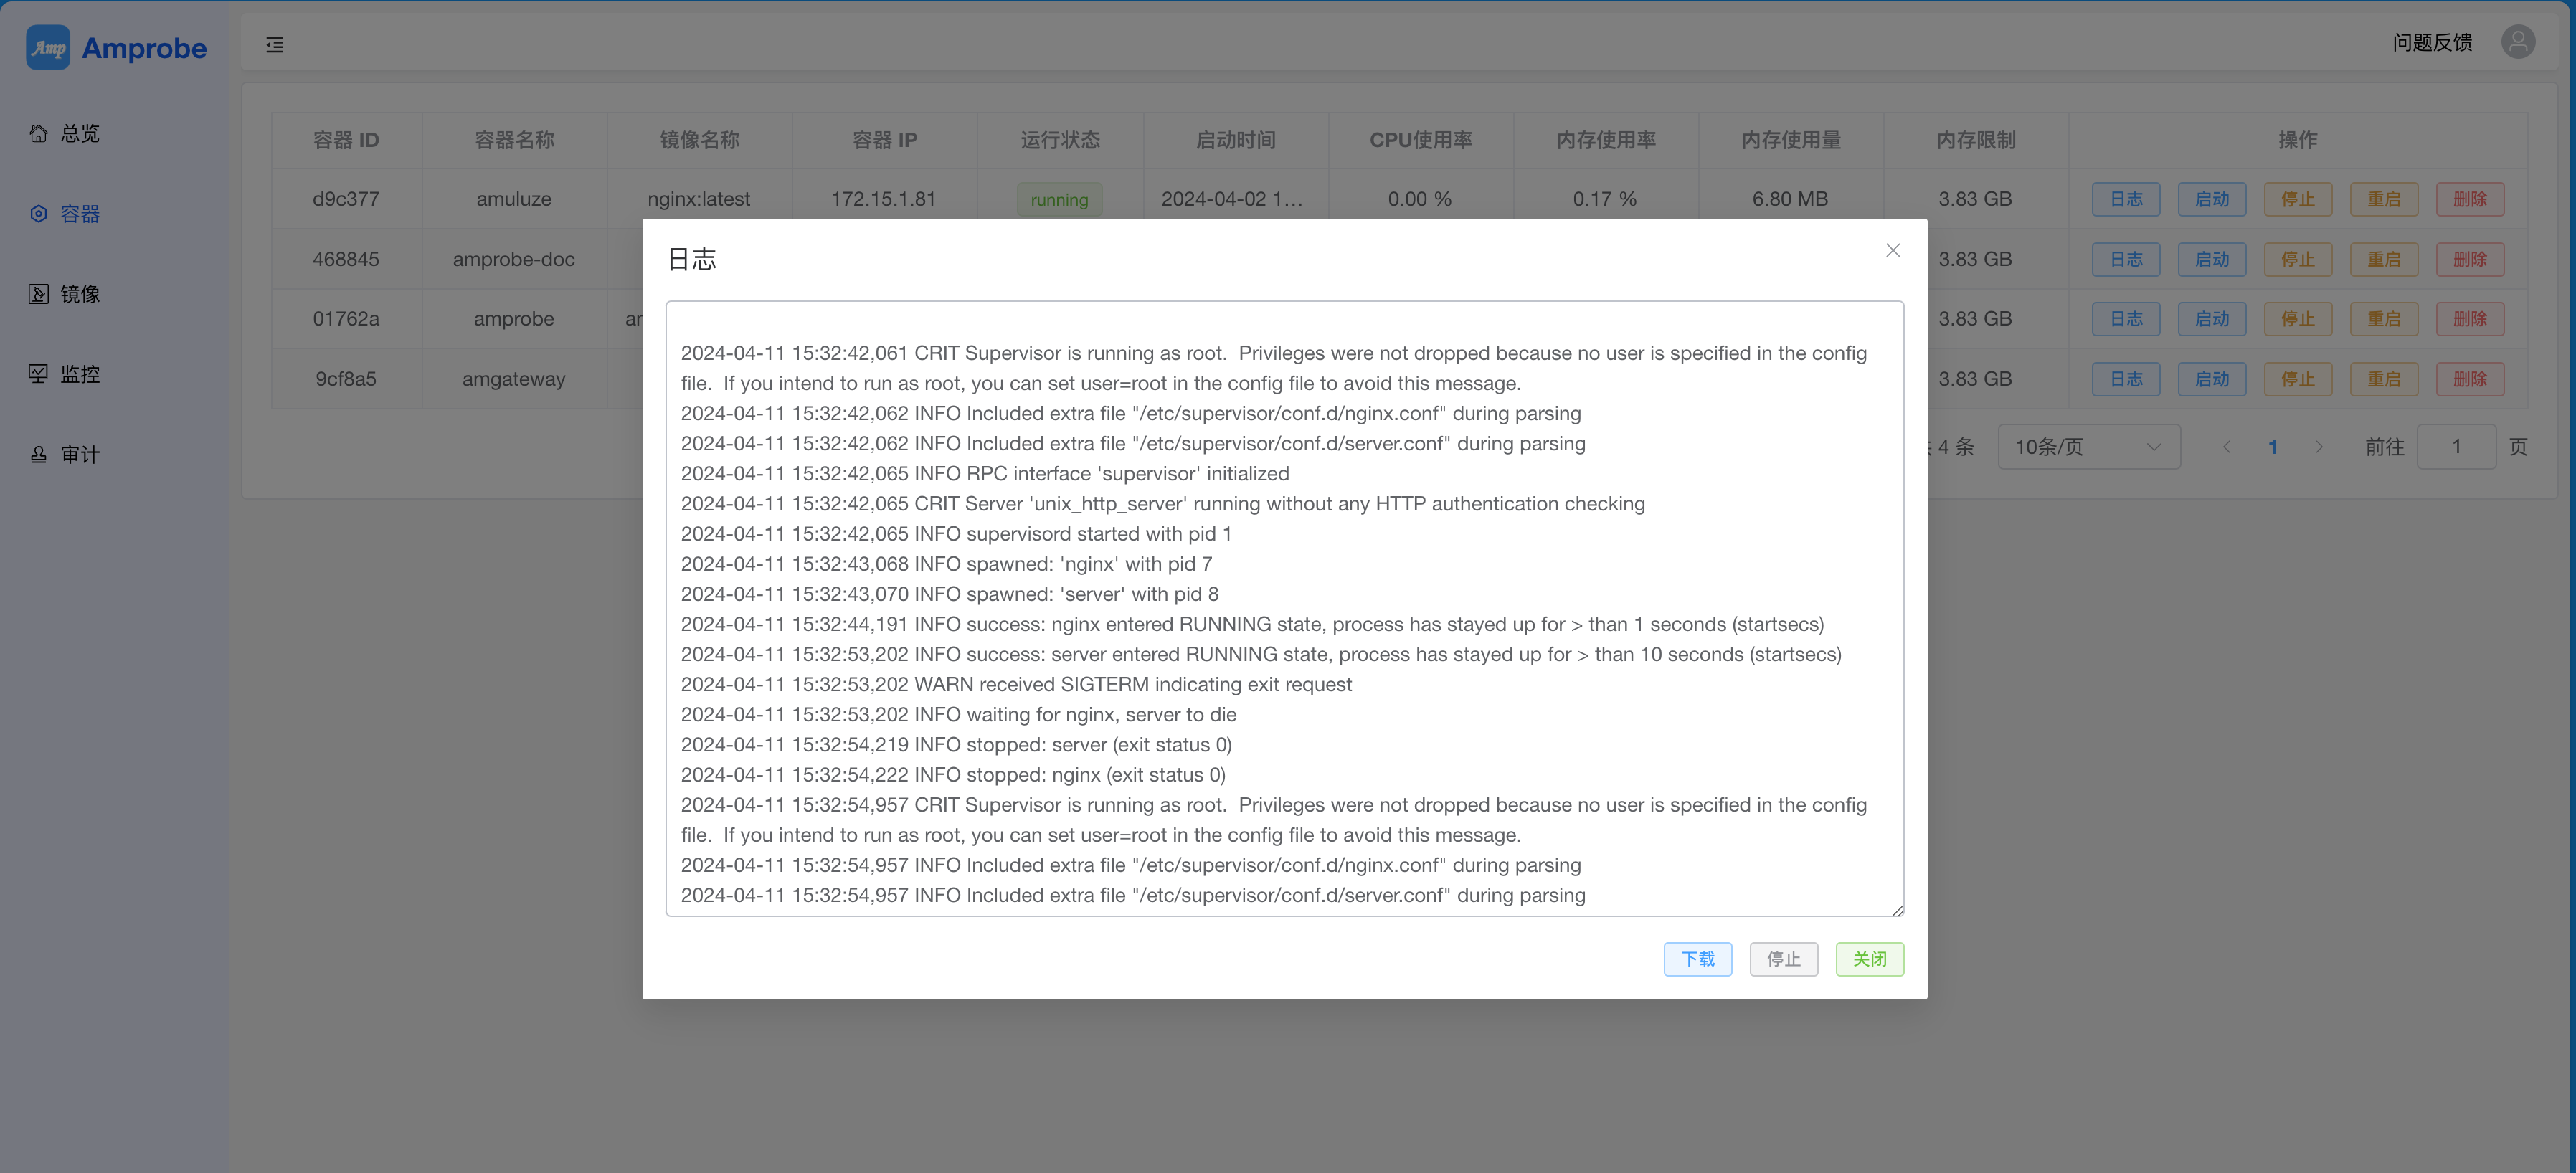Click the stamp icon beside 审计
This screenshot has height=1173, width=2576.
38,454
